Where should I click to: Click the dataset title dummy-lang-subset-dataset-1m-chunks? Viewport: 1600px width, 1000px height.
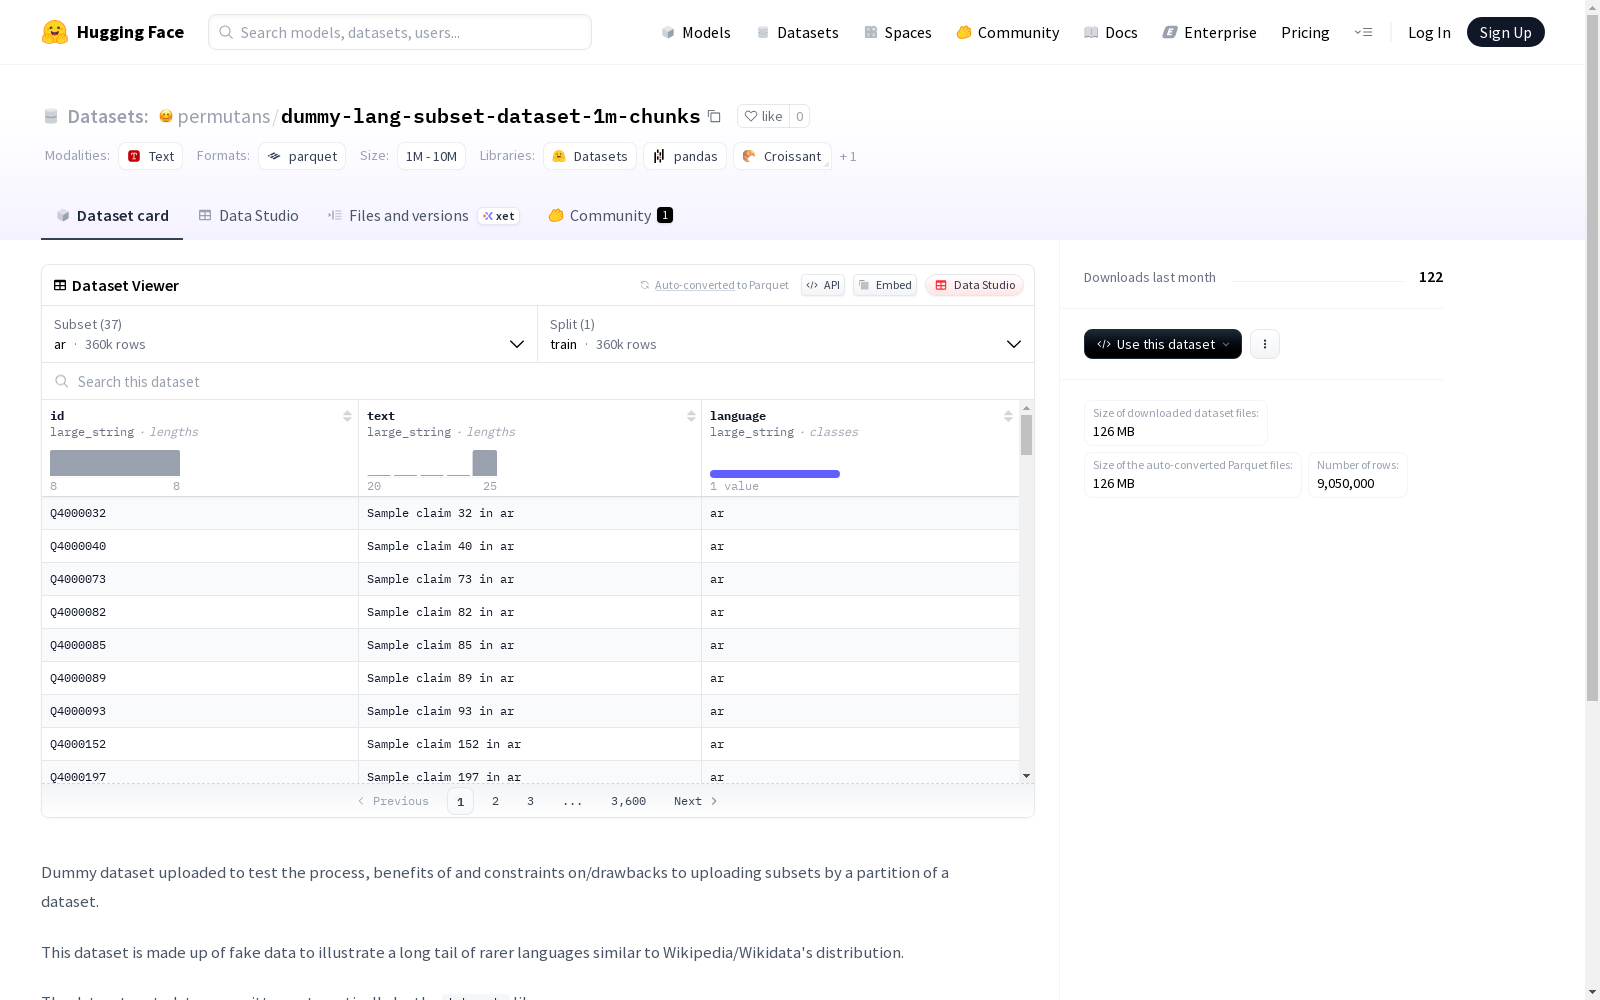coord(491,116)
